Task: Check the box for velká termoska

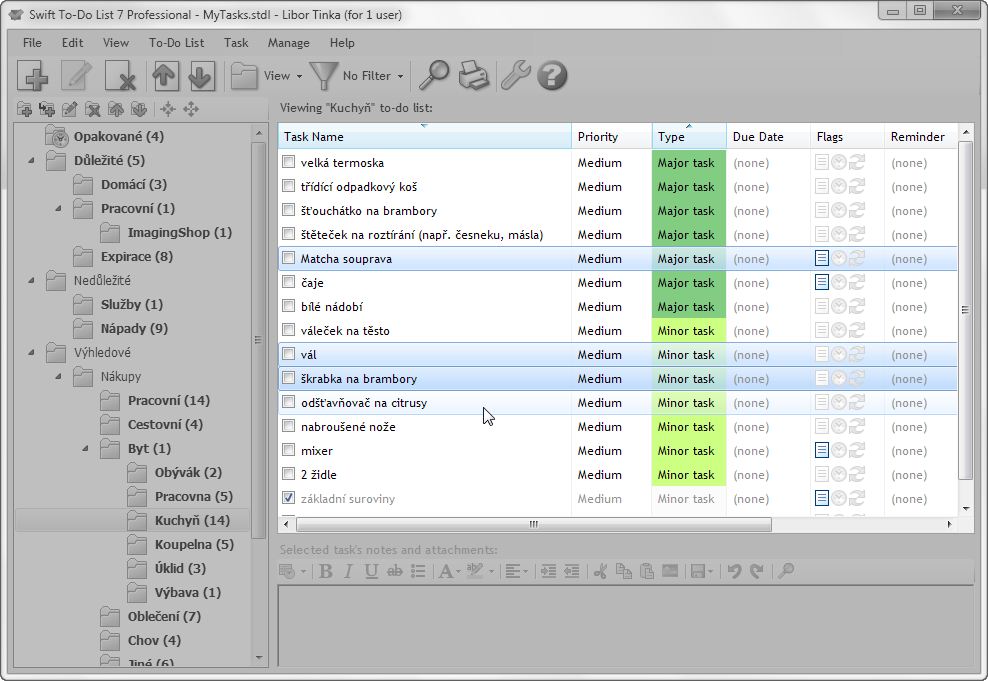Action: 289,162
